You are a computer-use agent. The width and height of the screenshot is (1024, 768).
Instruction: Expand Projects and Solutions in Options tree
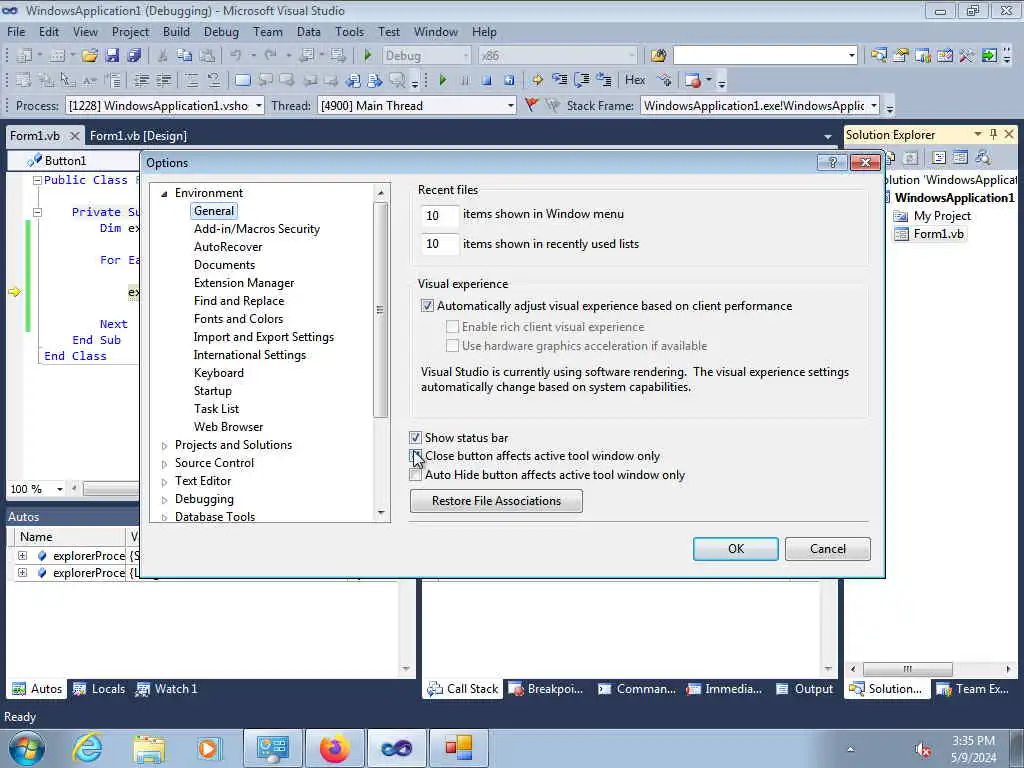[164, 445]
